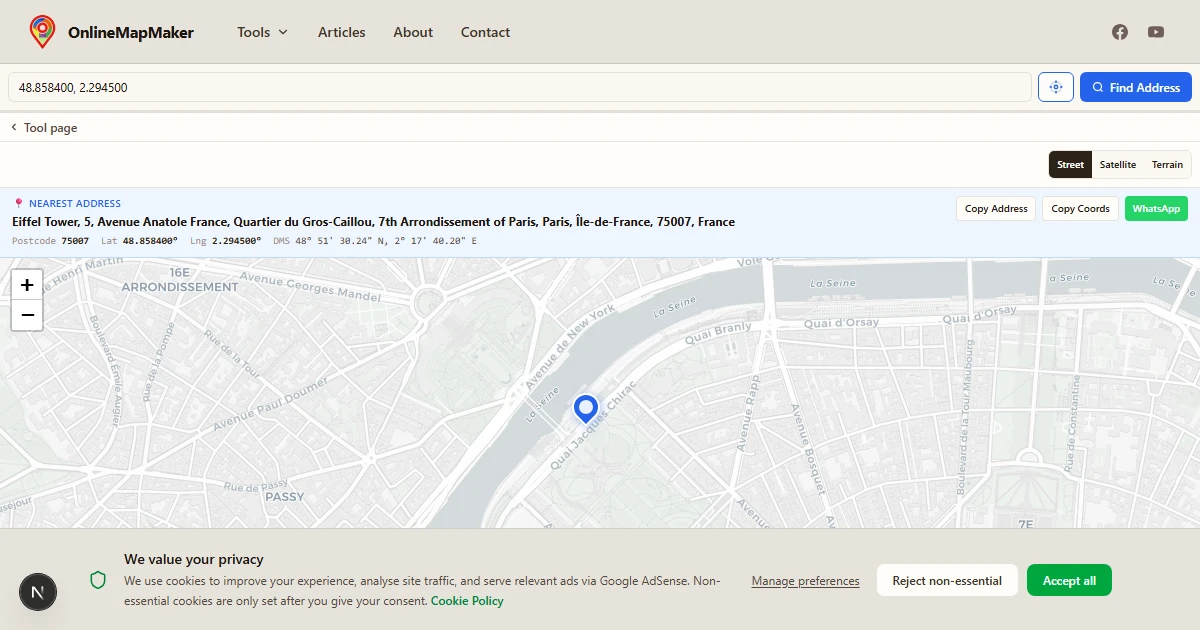Share location via WhatsApp button
The width and height of the screenshot is (1200, 630).
pos(1156,208)
